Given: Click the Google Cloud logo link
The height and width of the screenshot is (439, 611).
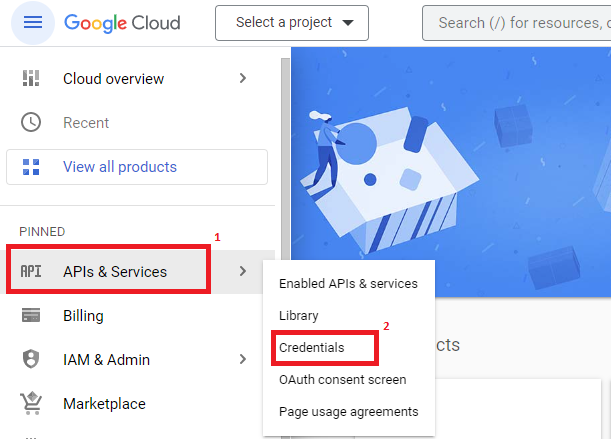Looking at the screenshot, I should point(122,22).
